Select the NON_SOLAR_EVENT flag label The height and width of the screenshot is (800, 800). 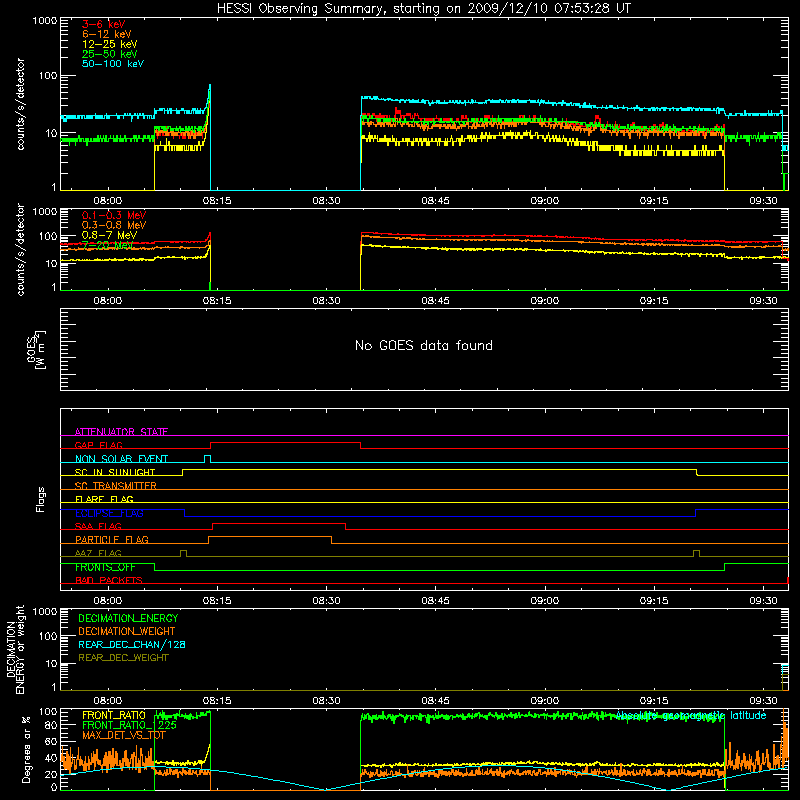[x=121, y=459]
